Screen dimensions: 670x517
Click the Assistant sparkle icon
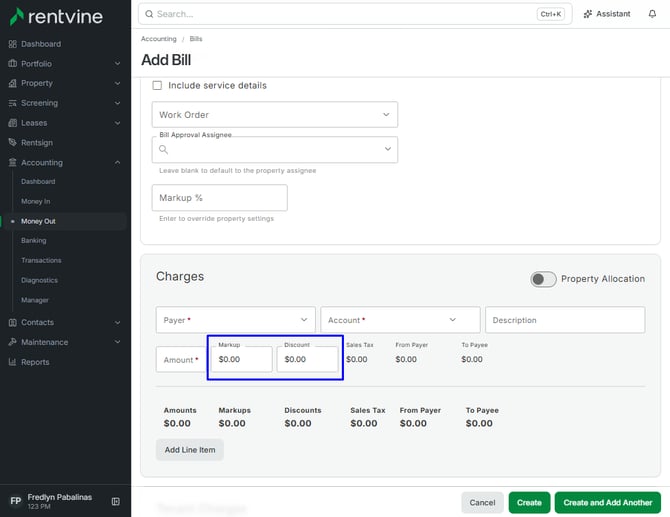click(588, 14)
